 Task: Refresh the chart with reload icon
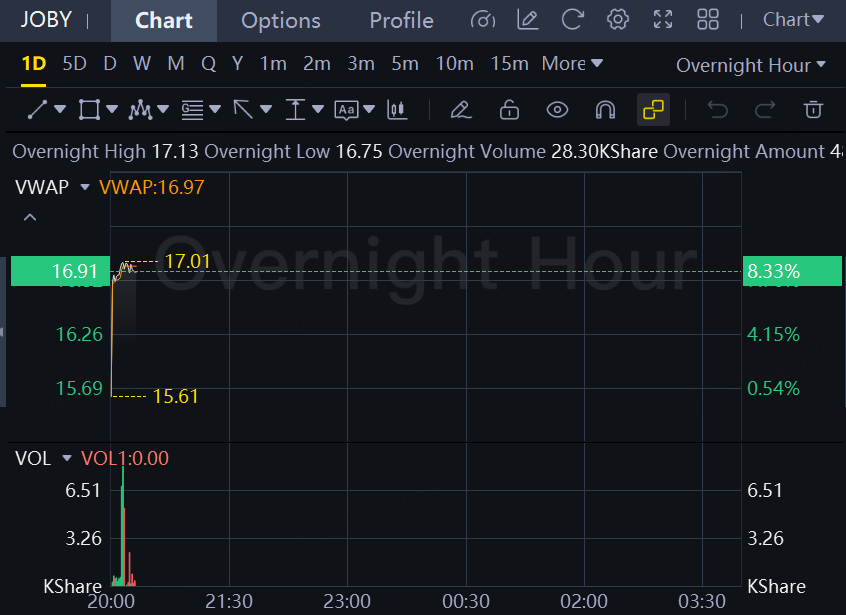(572, 20)
